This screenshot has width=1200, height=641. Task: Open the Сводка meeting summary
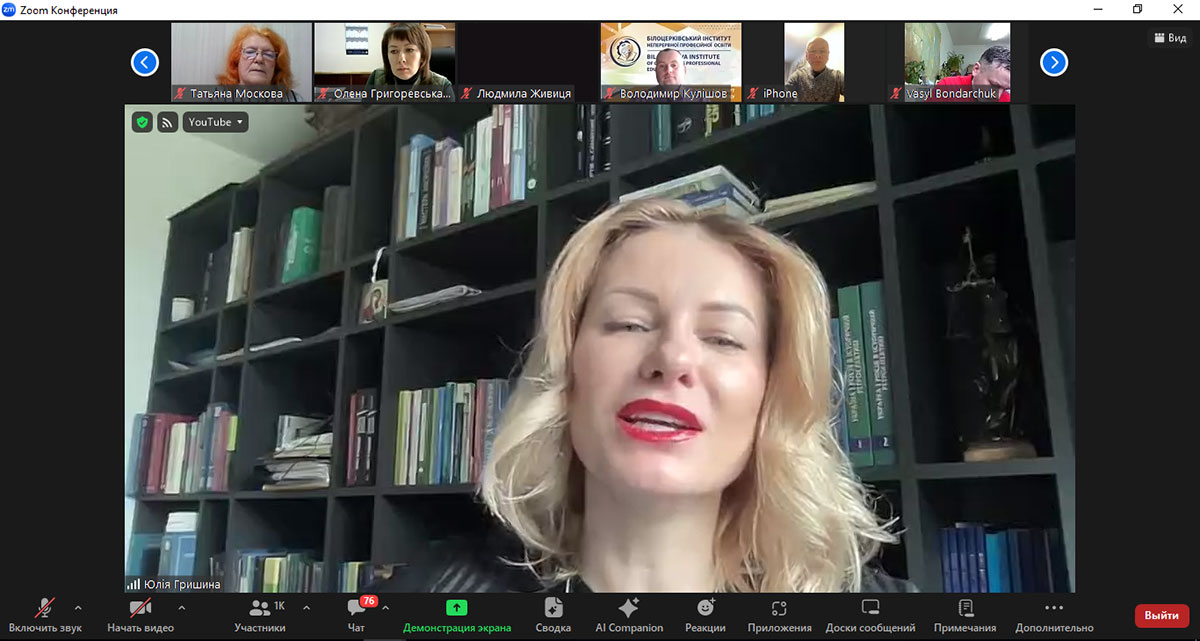tap(553, 615)
